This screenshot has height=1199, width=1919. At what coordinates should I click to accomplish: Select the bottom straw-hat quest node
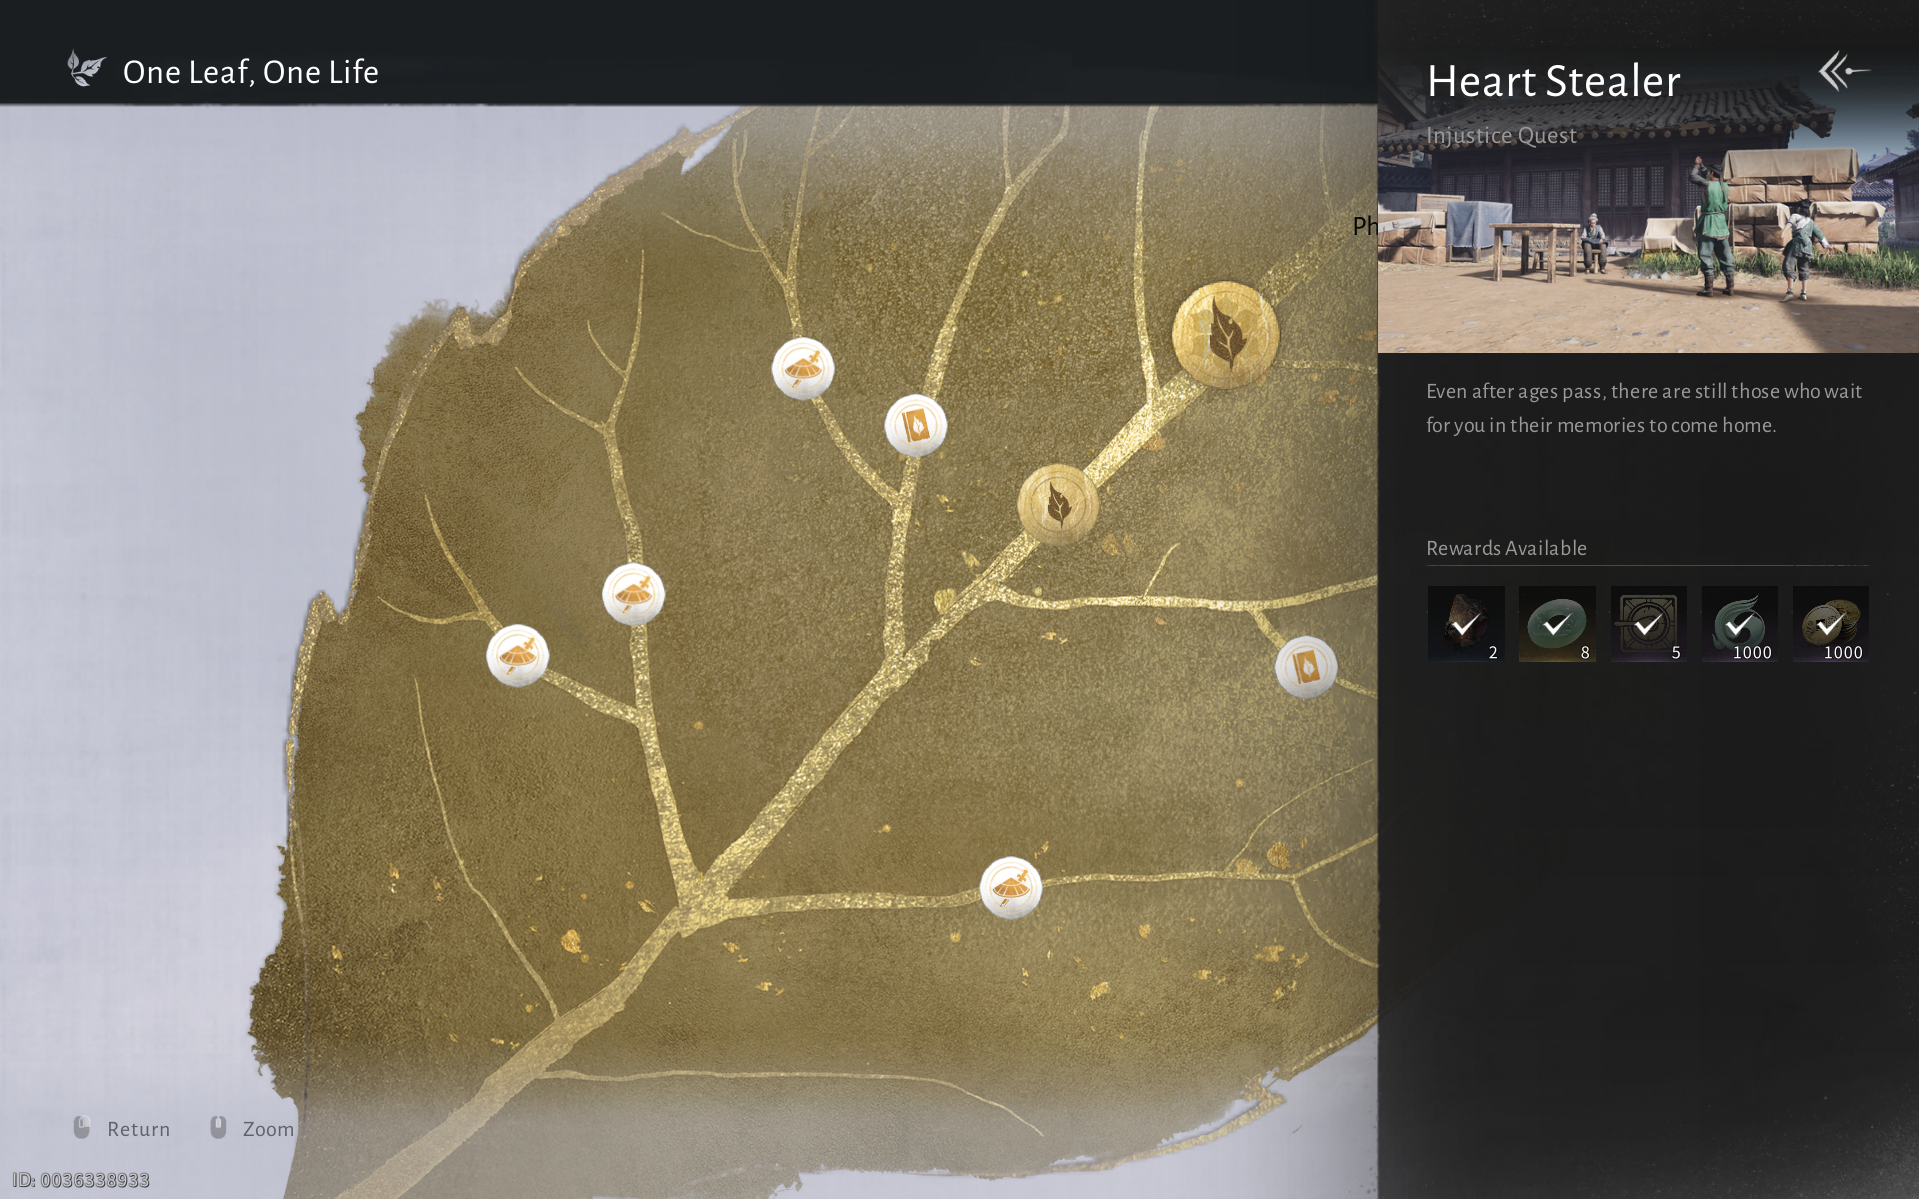(x=1011, y=888)
